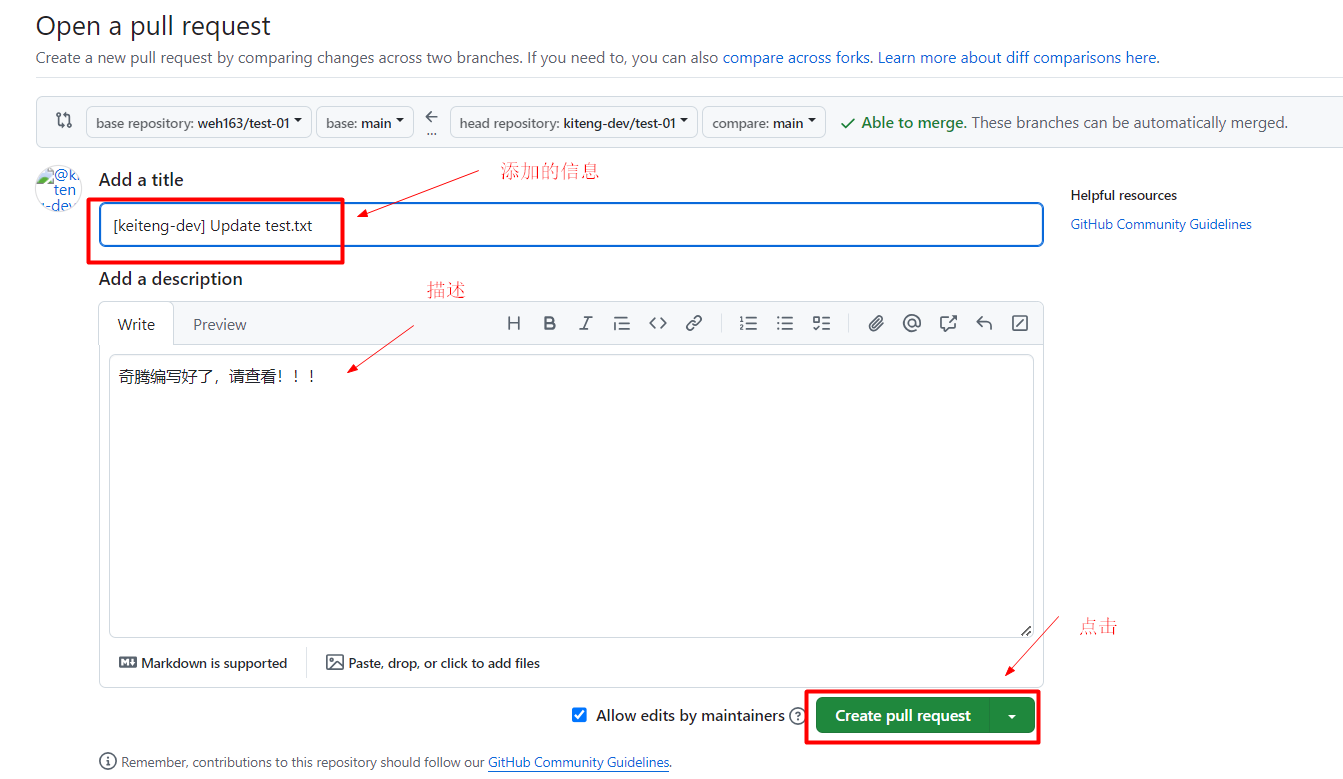Click the Markdown is supported icon
Image resolution: width=1343 pixels, height=779 pixels.
click(128, 663)
